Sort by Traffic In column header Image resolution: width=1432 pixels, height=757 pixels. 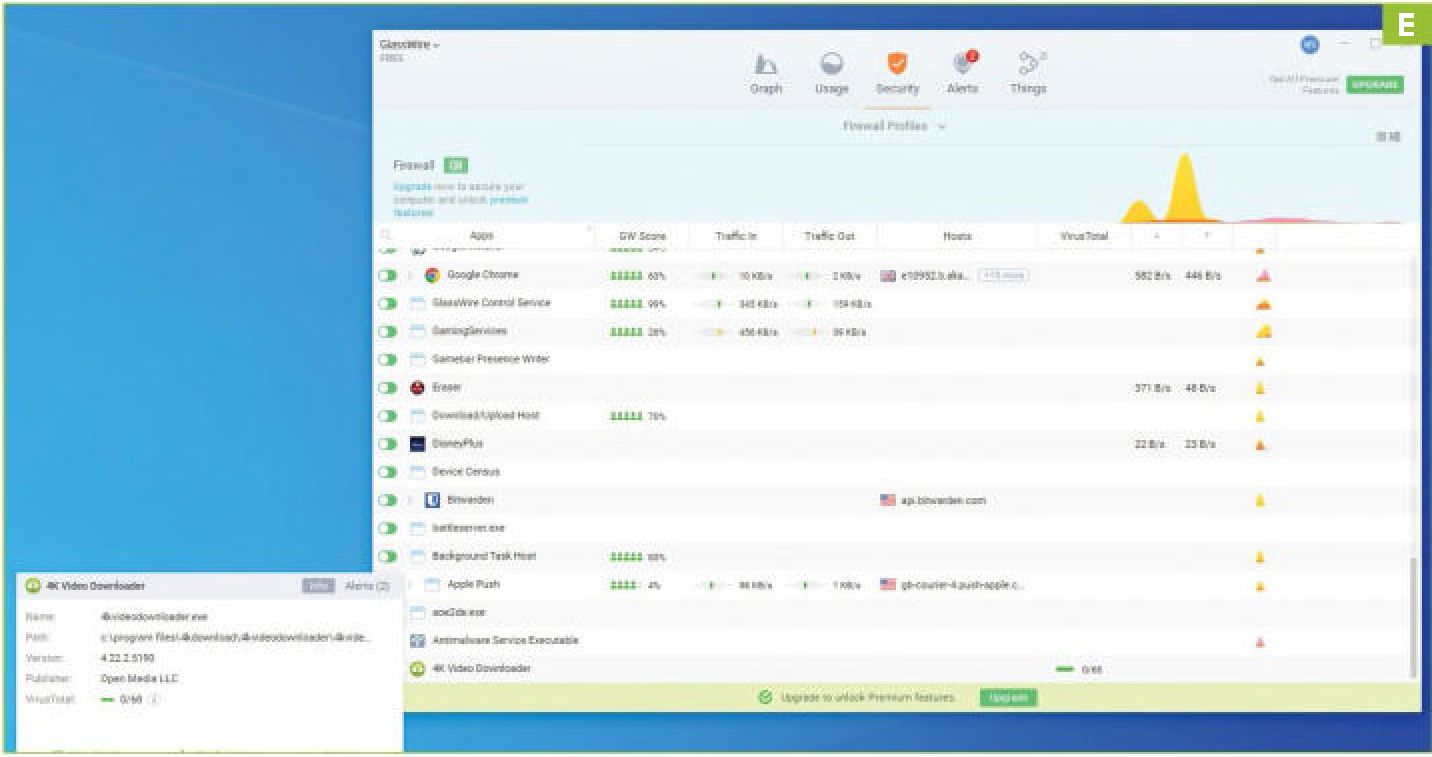click(x=736, y=236)
